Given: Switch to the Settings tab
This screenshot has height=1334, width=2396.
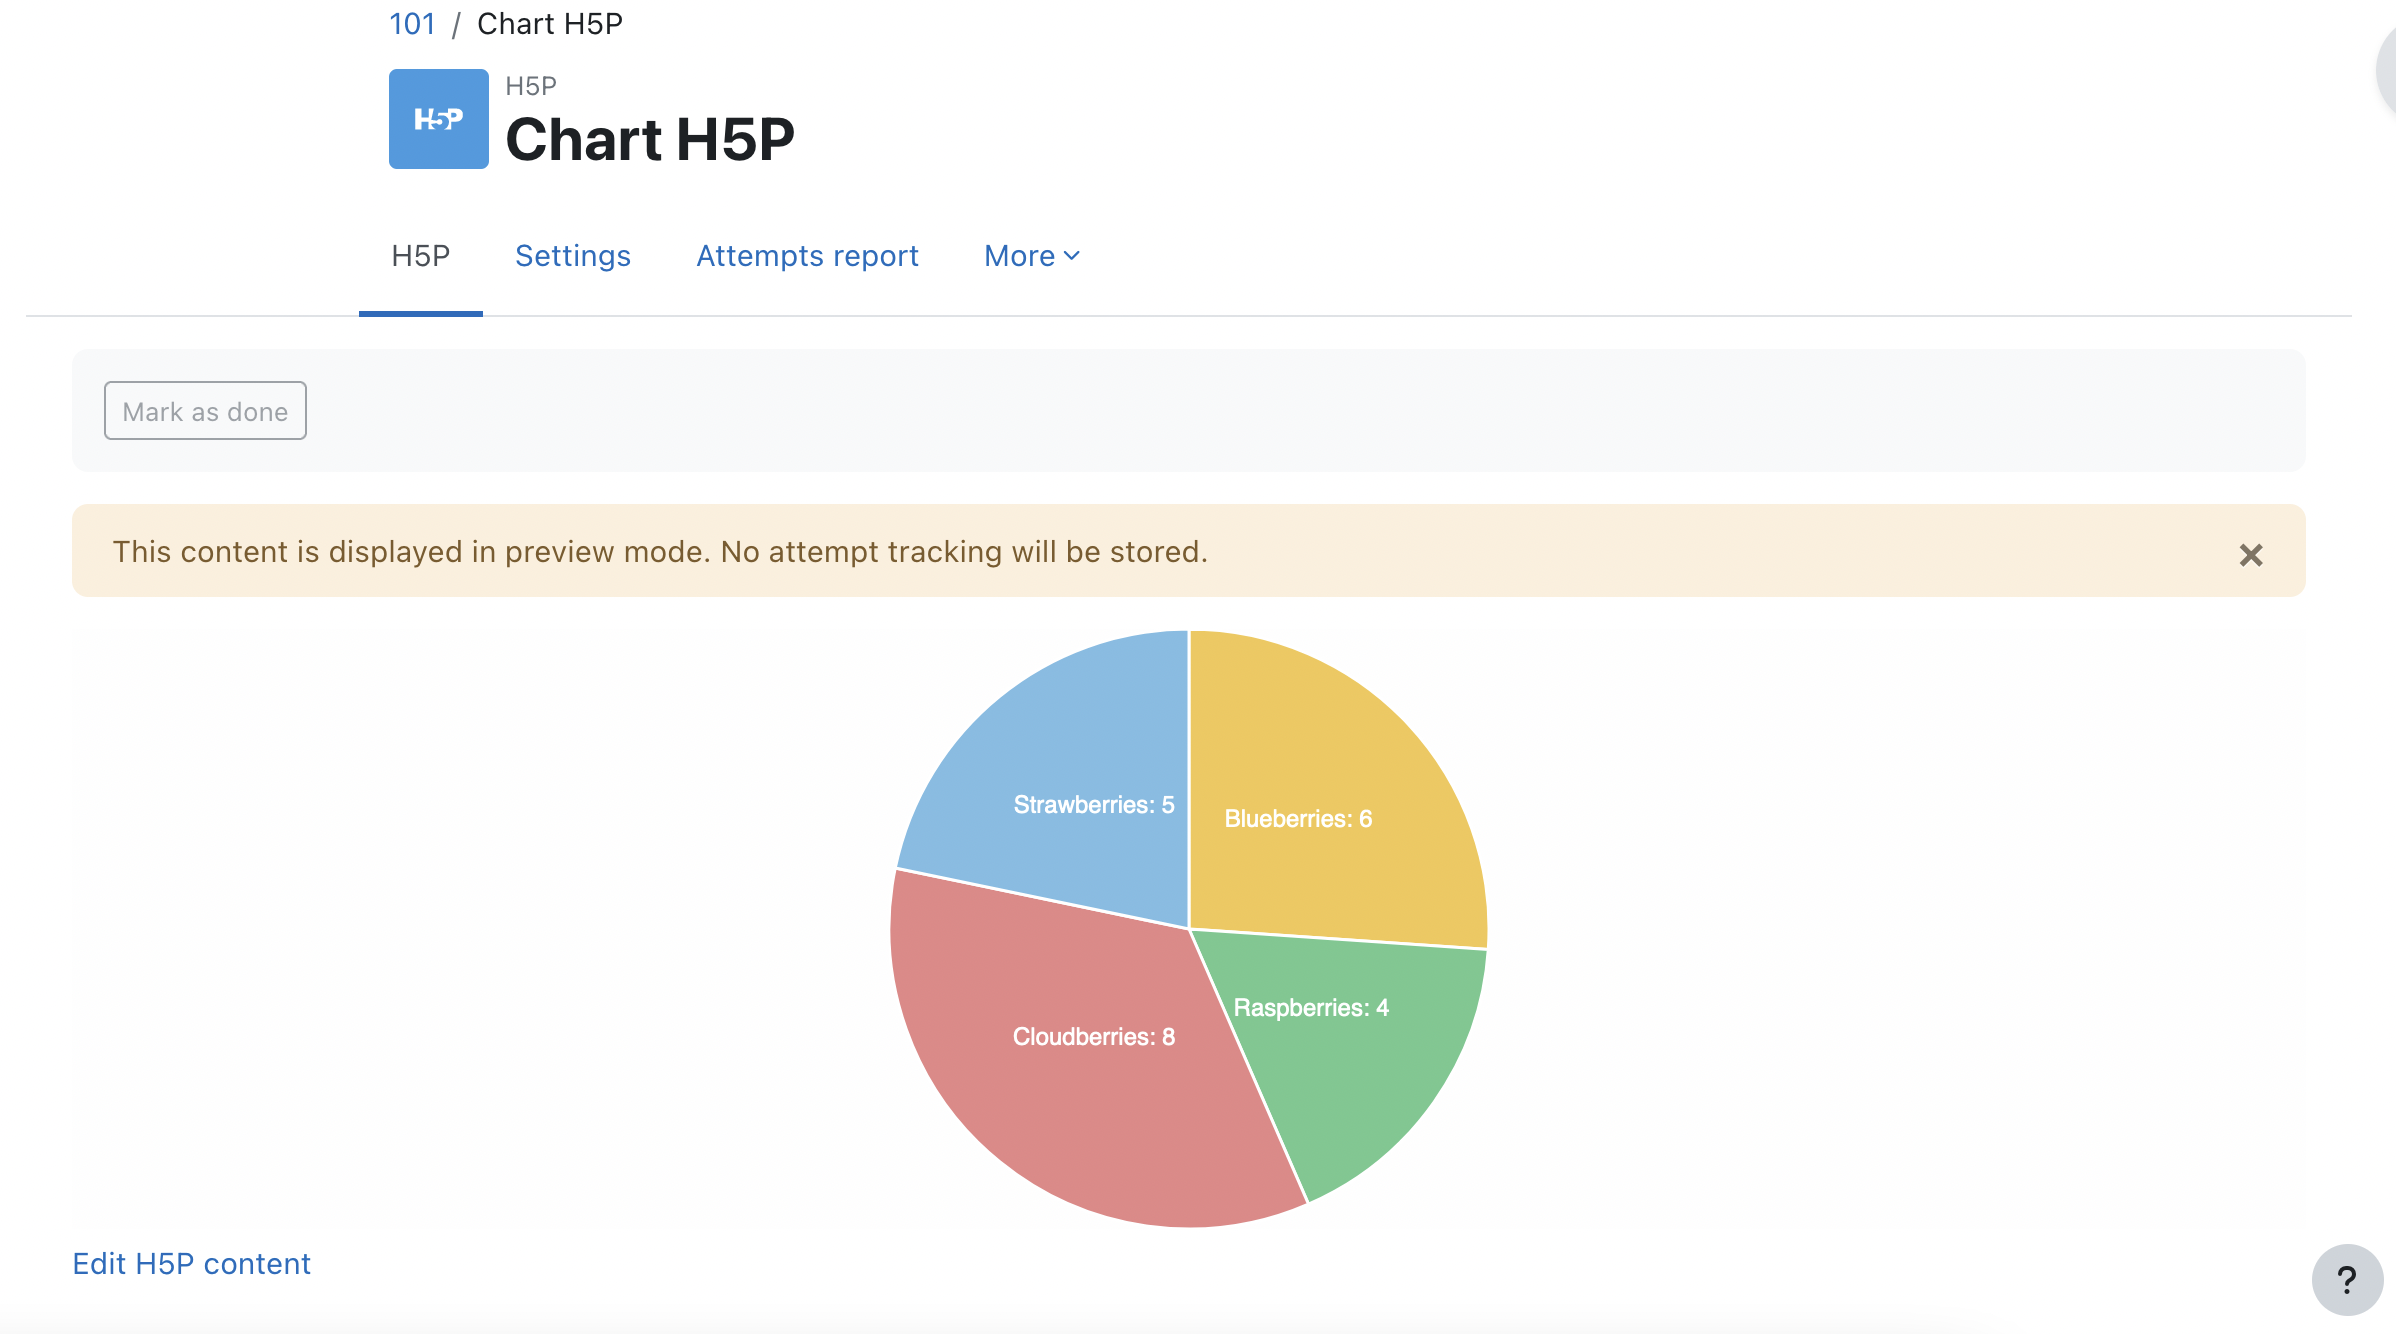Looking at the screenshot, I should pos(573,256).
